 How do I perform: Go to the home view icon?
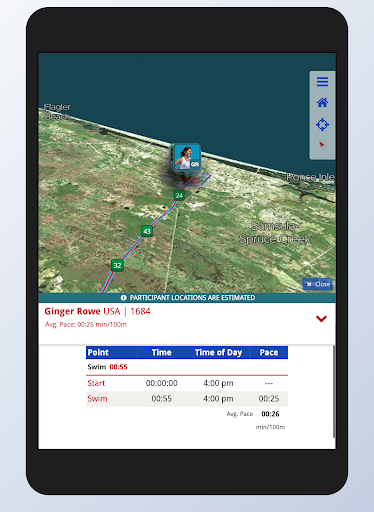pyautogui.click(x=322, y=103)
